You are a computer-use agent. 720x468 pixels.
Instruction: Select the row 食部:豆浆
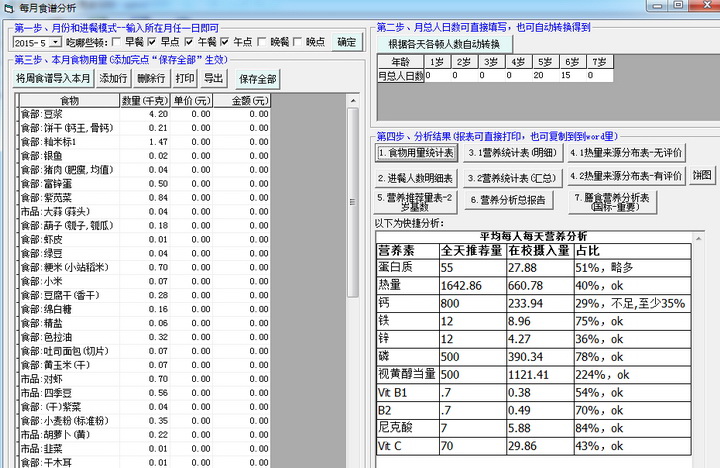145,114
